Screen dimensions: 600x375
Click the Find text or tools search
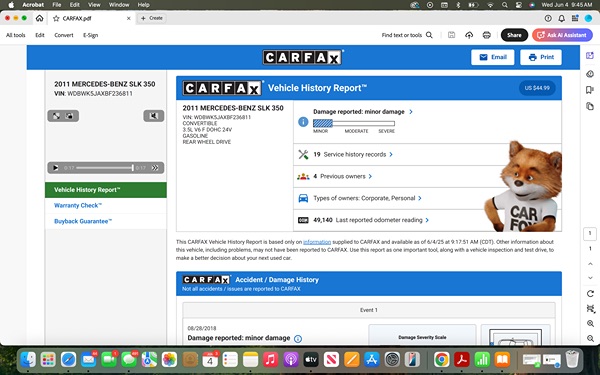[407, 35]
